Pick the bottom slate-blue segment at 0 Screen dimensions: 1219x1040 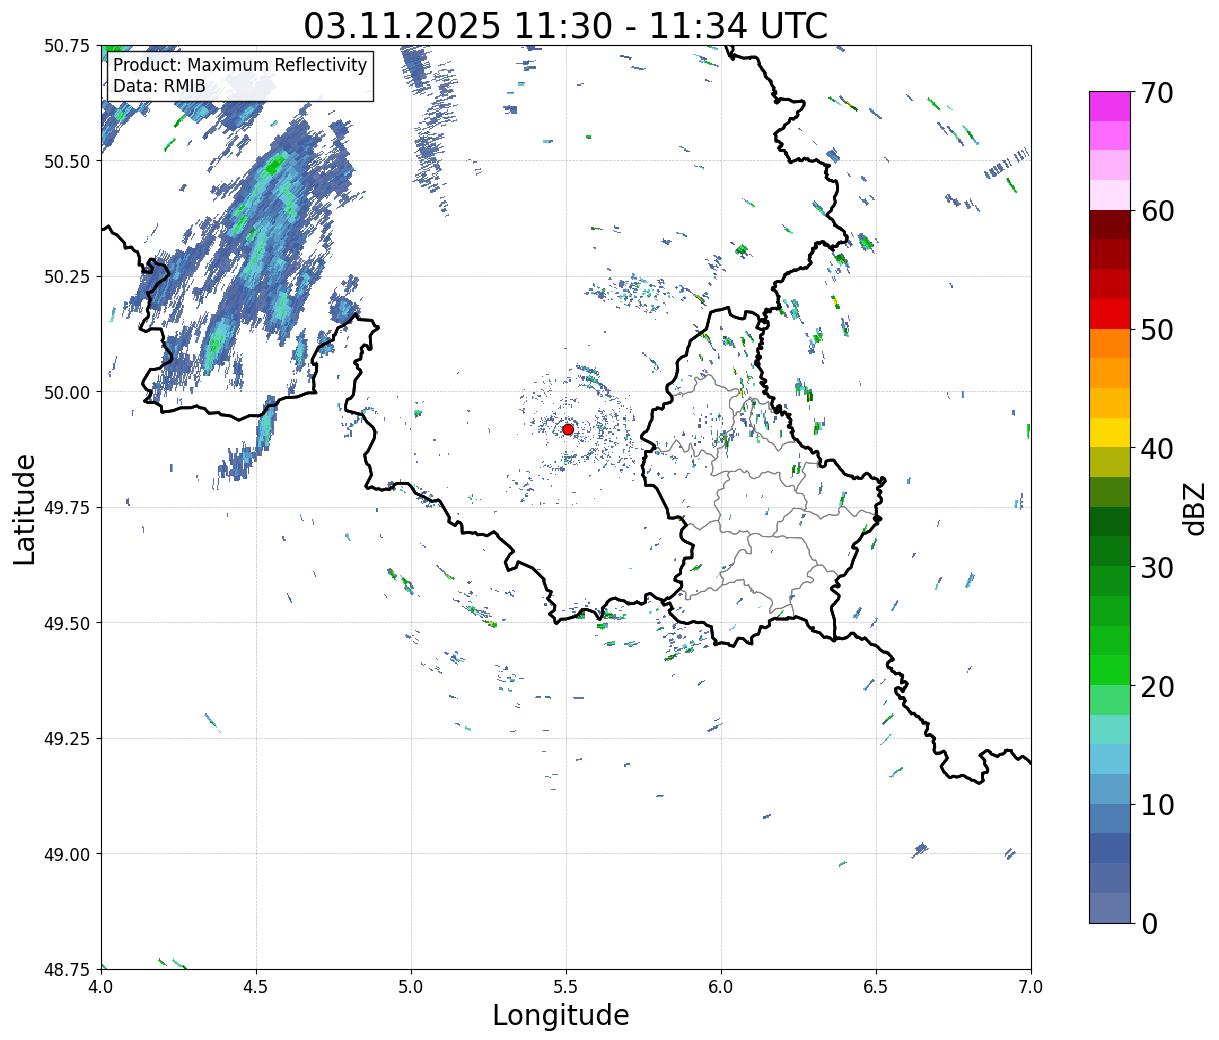pyautogui.click(x=1110, y=908)
